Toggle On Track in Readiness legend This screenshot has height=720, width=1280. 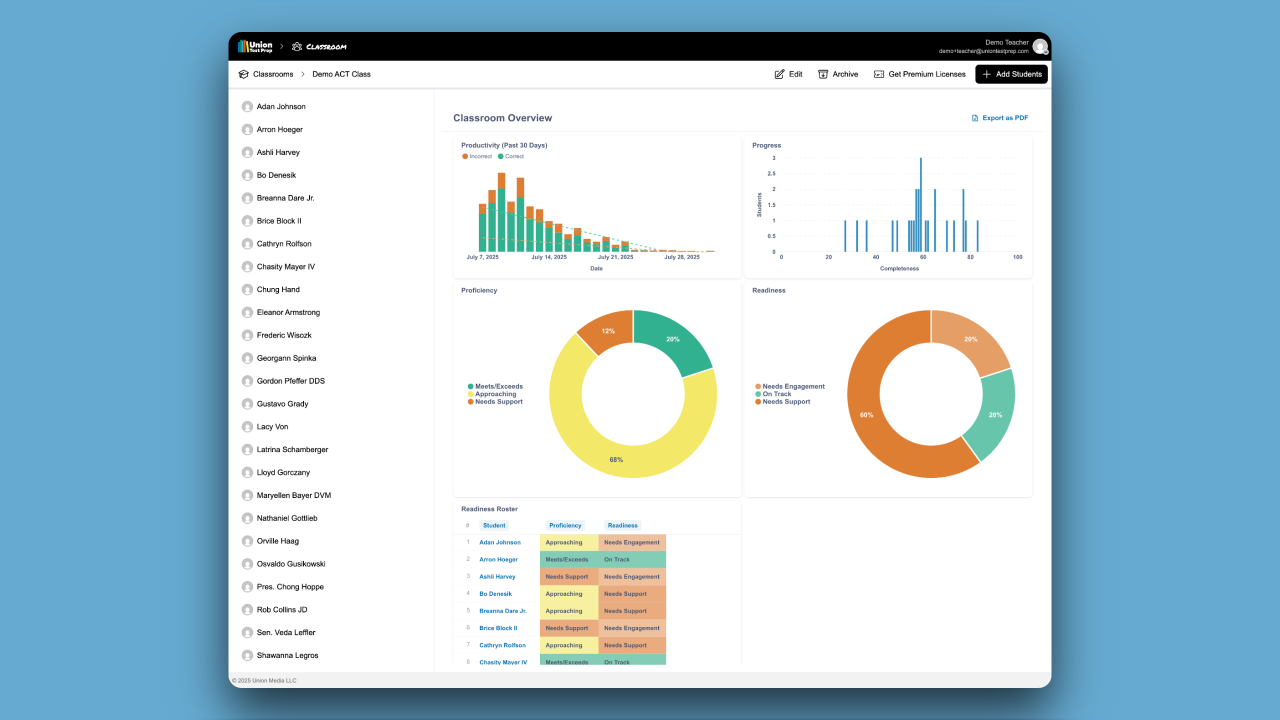(x=773, y=394)
